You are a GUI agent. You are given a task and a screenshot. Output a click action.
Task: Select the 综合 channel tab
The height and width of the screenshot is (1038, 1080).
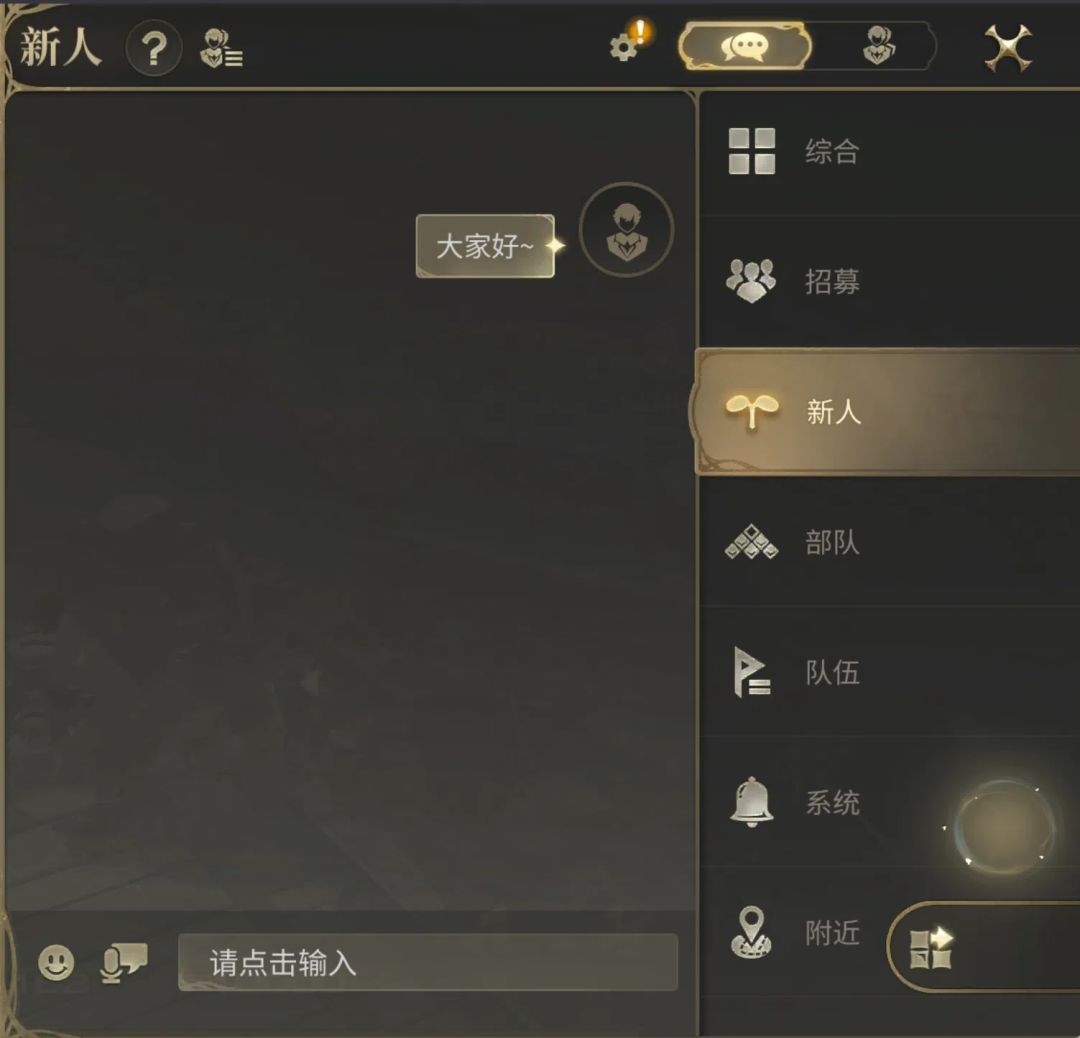pos(889,152)
